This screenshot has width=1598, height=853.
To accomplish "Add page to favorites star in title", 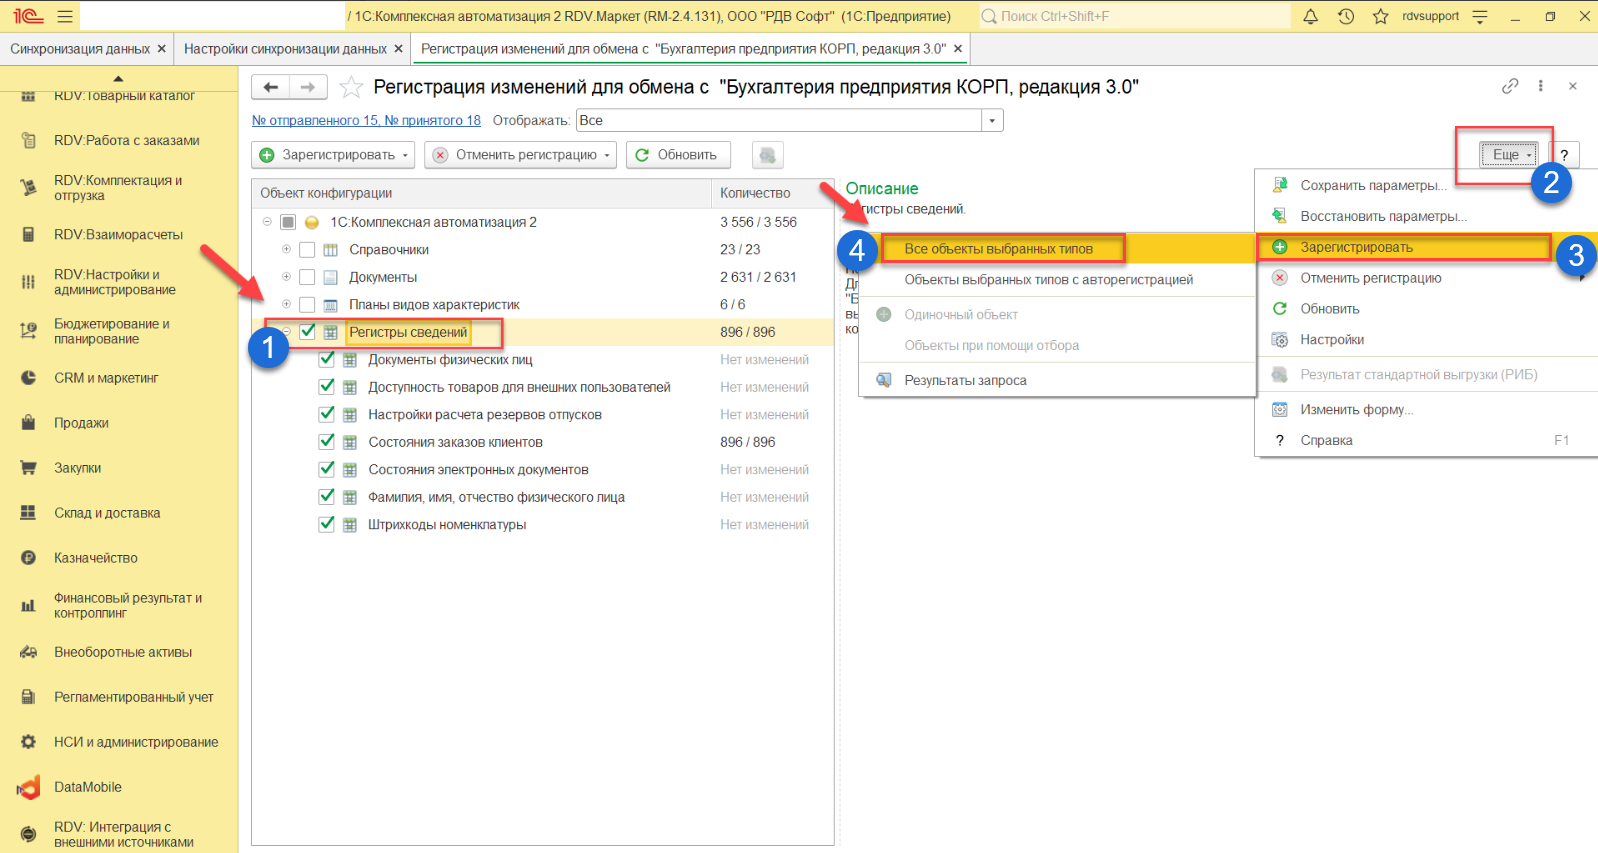I will 351,87.
